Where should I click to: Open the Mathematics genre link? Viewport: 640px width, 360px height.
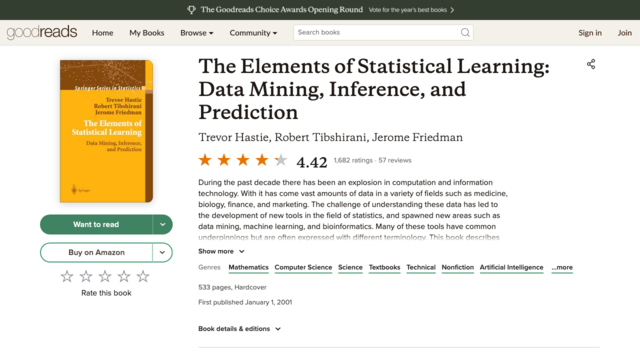coord(249,267)
